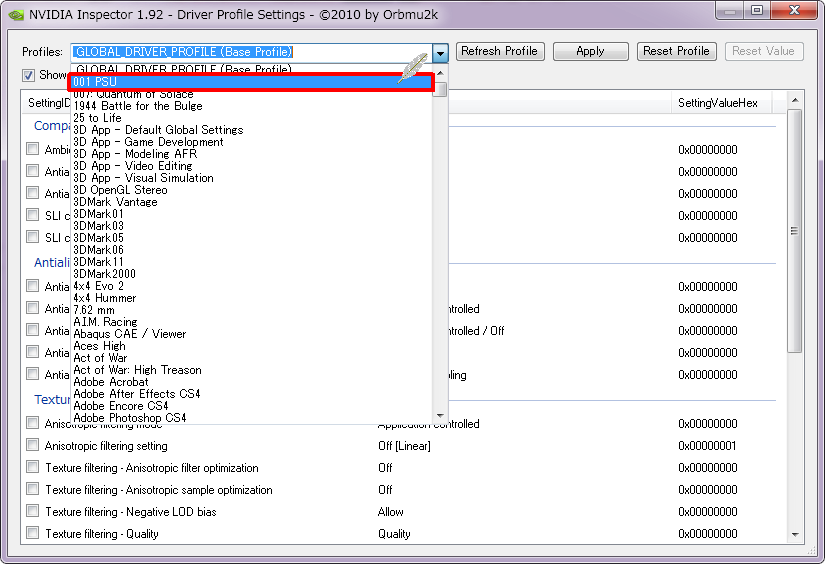Click the Quality value for Texture filtering
The width and height of the screenshot is (825, 564).
394,534
